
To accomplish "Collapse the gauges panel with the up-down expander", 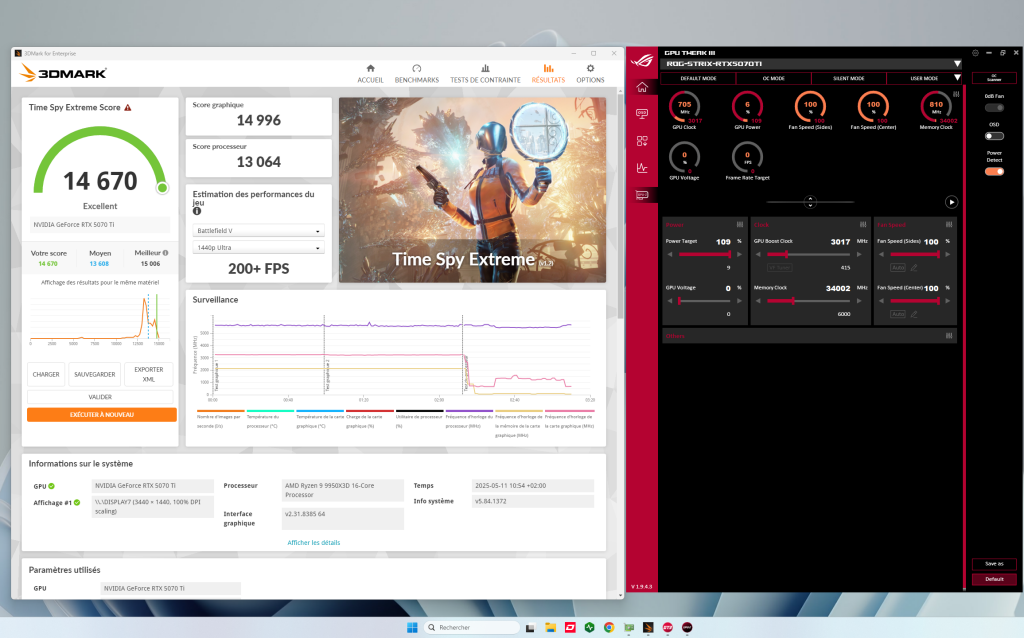I will [x=810, y=202].
